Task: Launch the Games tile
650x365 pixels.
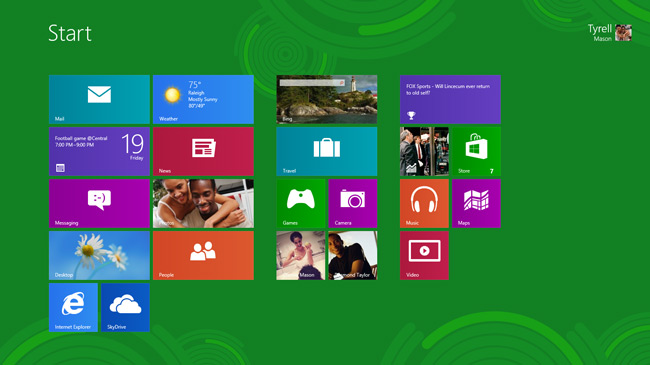Action: 301,203
